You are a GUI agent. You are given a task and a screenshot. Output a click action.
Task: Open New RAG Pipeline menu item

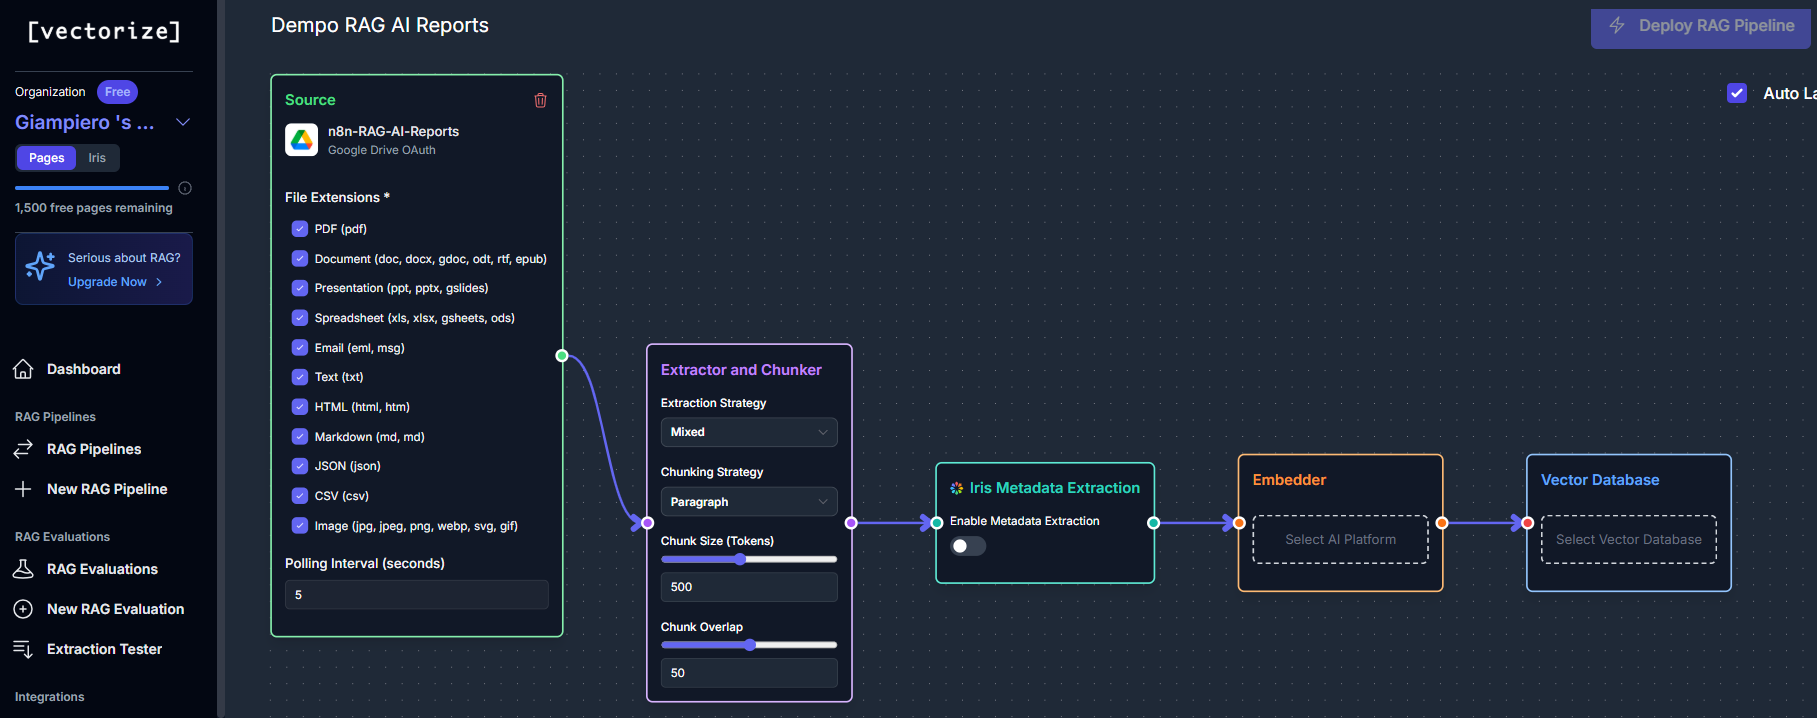(107, 489)
